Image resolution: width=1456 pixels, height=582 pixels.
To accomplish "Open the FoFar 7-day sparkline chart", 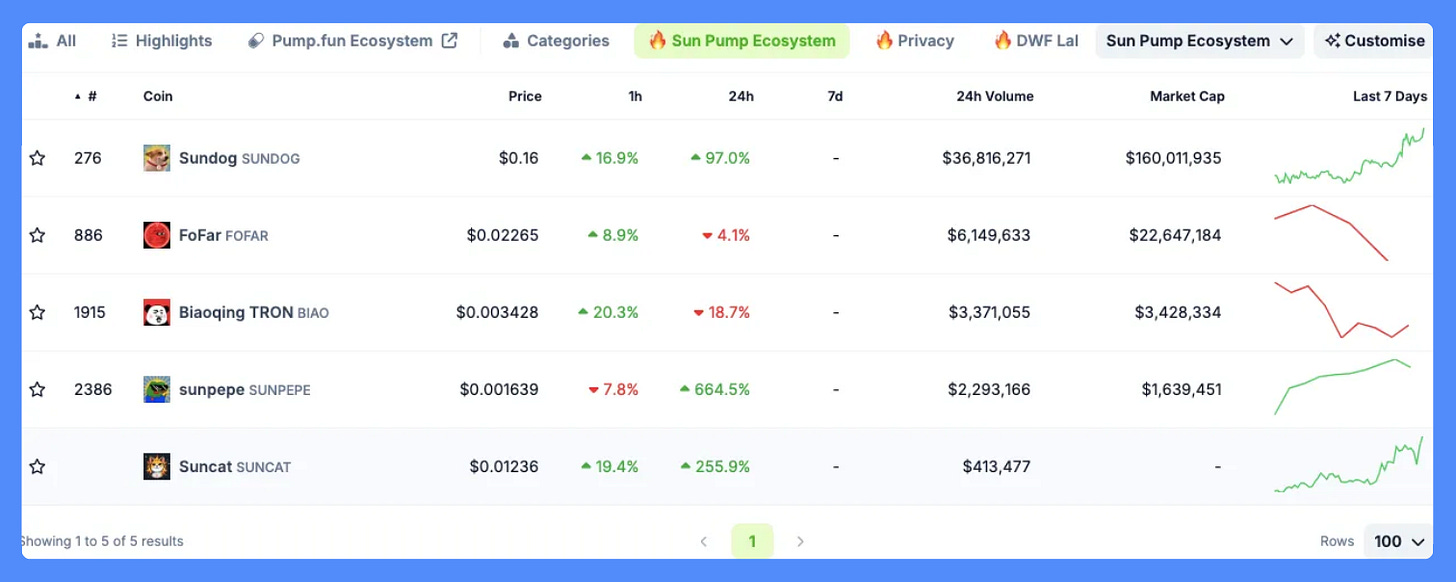I will [1331, 233].
